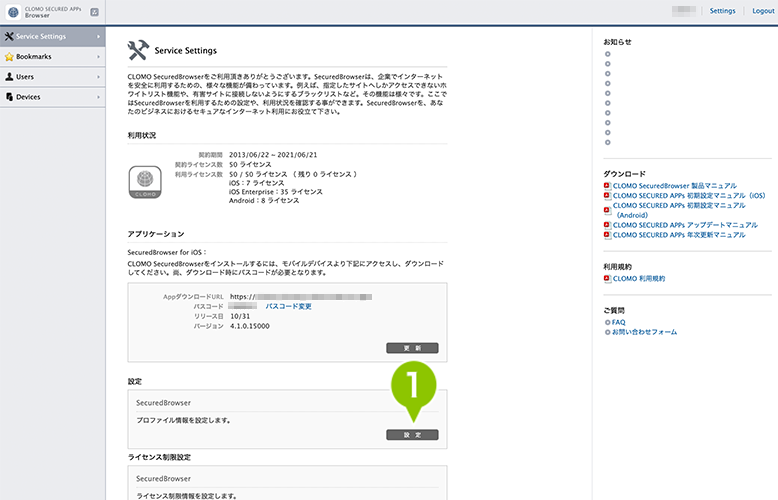Open Settings link in top bar
Image resolution: width=778 pixels, height=500 pixels.
click(x=722, y=11)
